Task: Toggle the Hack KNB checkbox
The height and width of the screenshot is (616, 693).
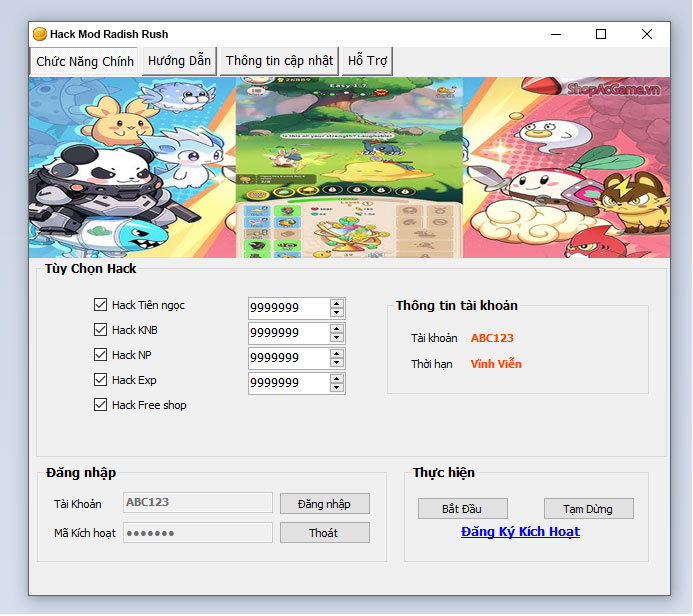Action: tap(100, 330)
